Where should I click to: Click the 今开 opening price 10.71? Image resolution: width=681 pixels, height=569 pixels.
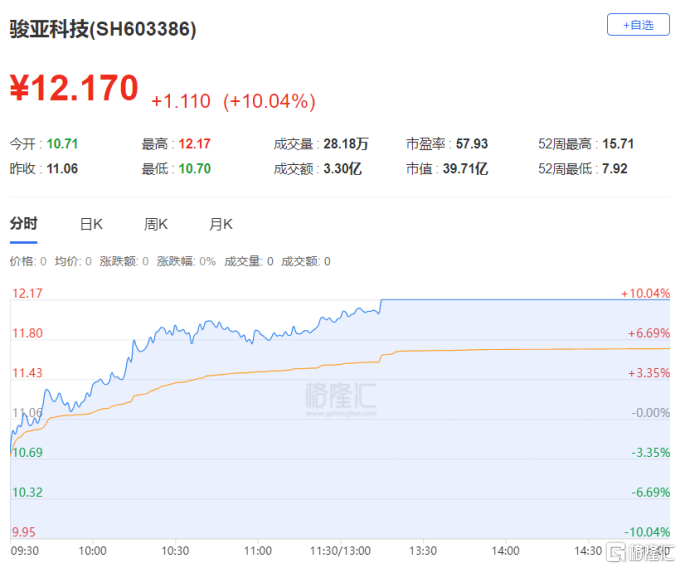coord(62,144)
